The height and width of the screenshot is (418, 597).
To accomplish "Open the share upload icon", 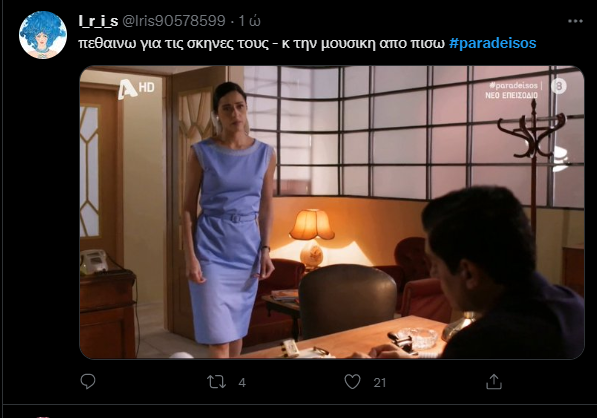I will pos(494,381).
